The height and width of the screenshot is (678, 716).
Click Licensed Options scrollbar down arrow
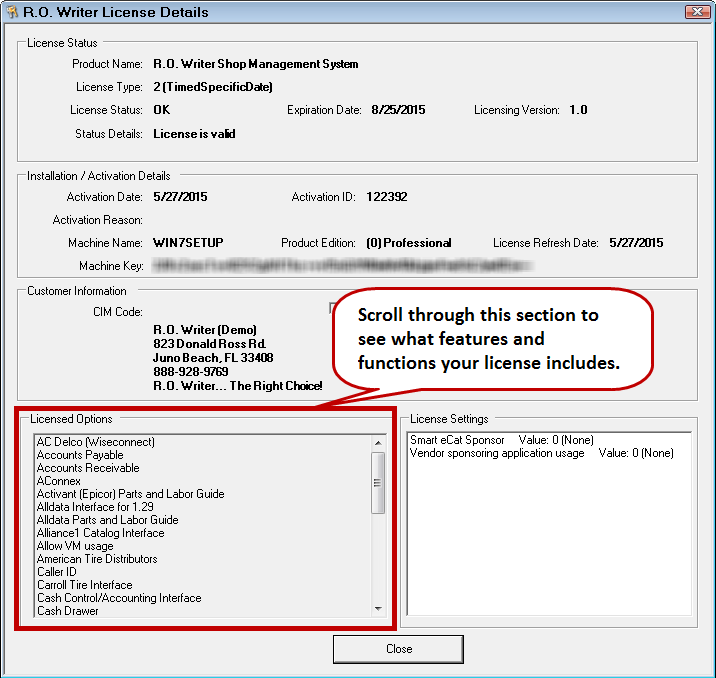click(x=378, y=608)
